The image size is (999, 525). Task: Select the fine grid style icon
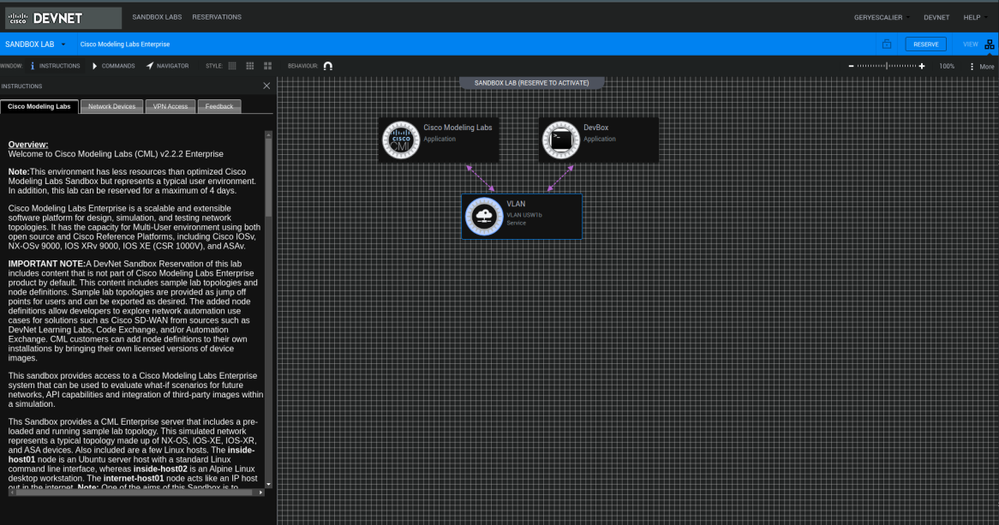click(250, 66)
